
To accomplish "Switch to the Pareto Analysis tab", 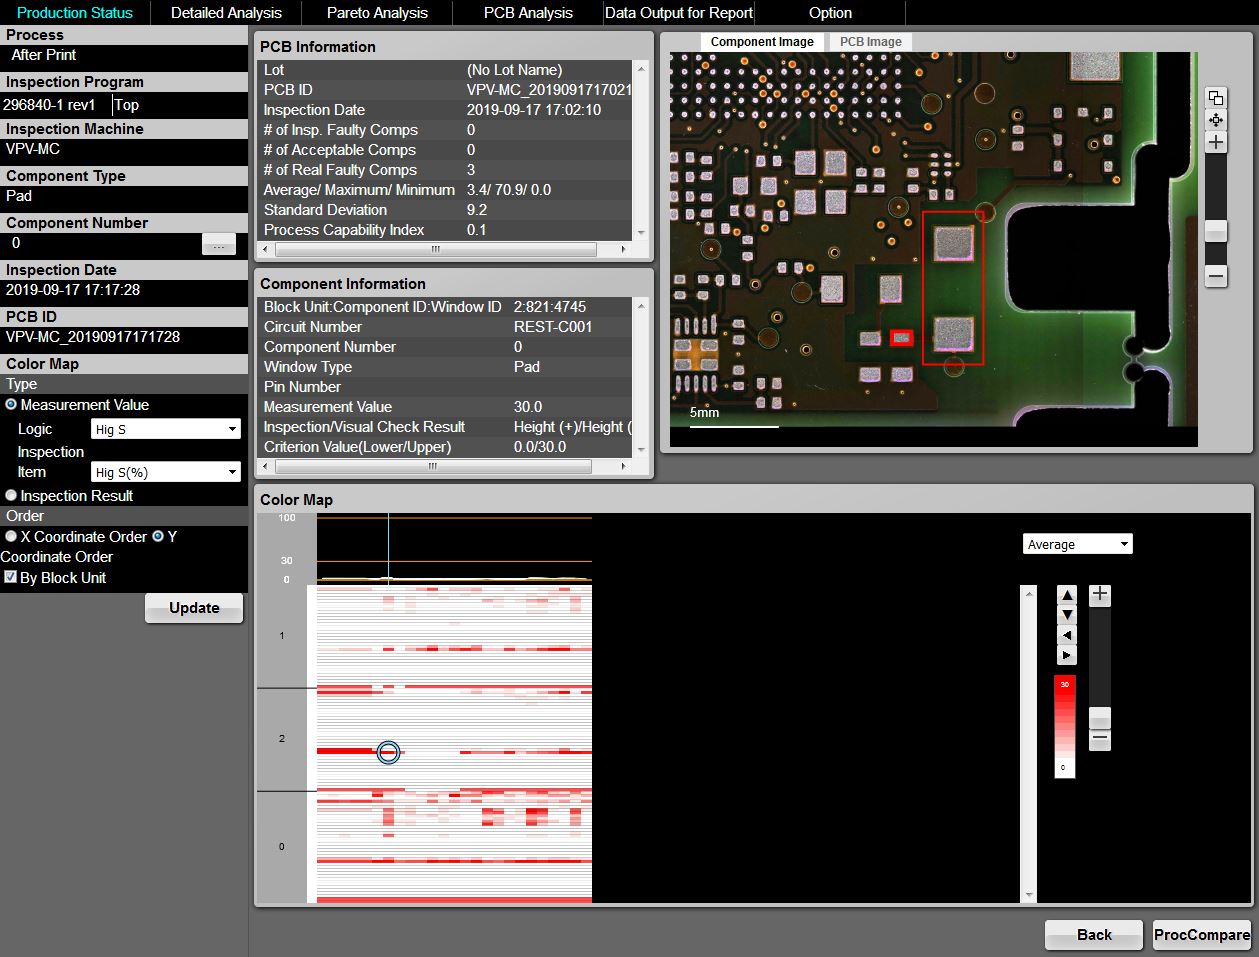I will click(377, 13).
